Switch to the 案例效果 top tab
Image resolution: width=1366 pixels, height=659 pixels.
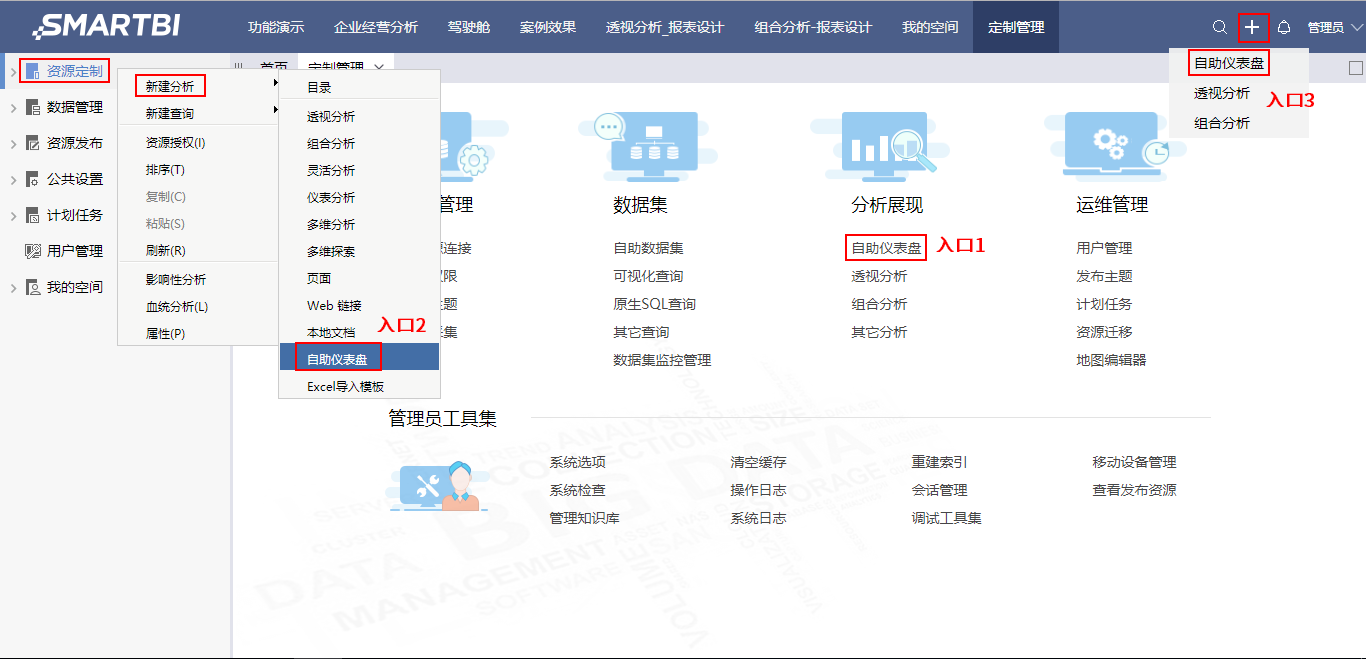click(548, 27)
